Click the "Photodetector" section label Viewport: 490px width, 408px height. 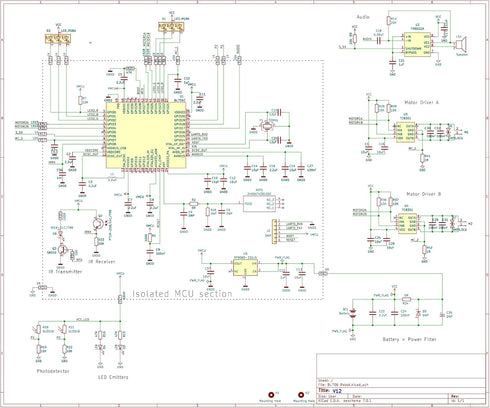[x=53, y=371]
